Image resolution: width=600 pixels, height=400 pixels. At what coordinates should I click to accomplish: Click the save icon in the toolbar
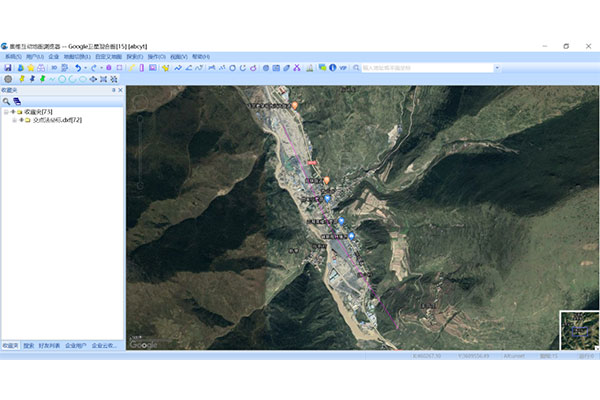point(9,68)
